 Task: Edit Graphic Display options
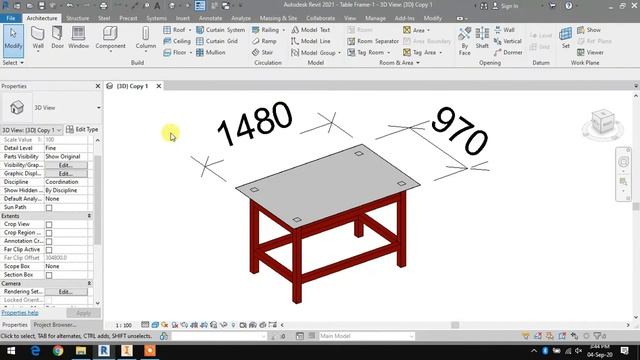[x=66, y=173]
